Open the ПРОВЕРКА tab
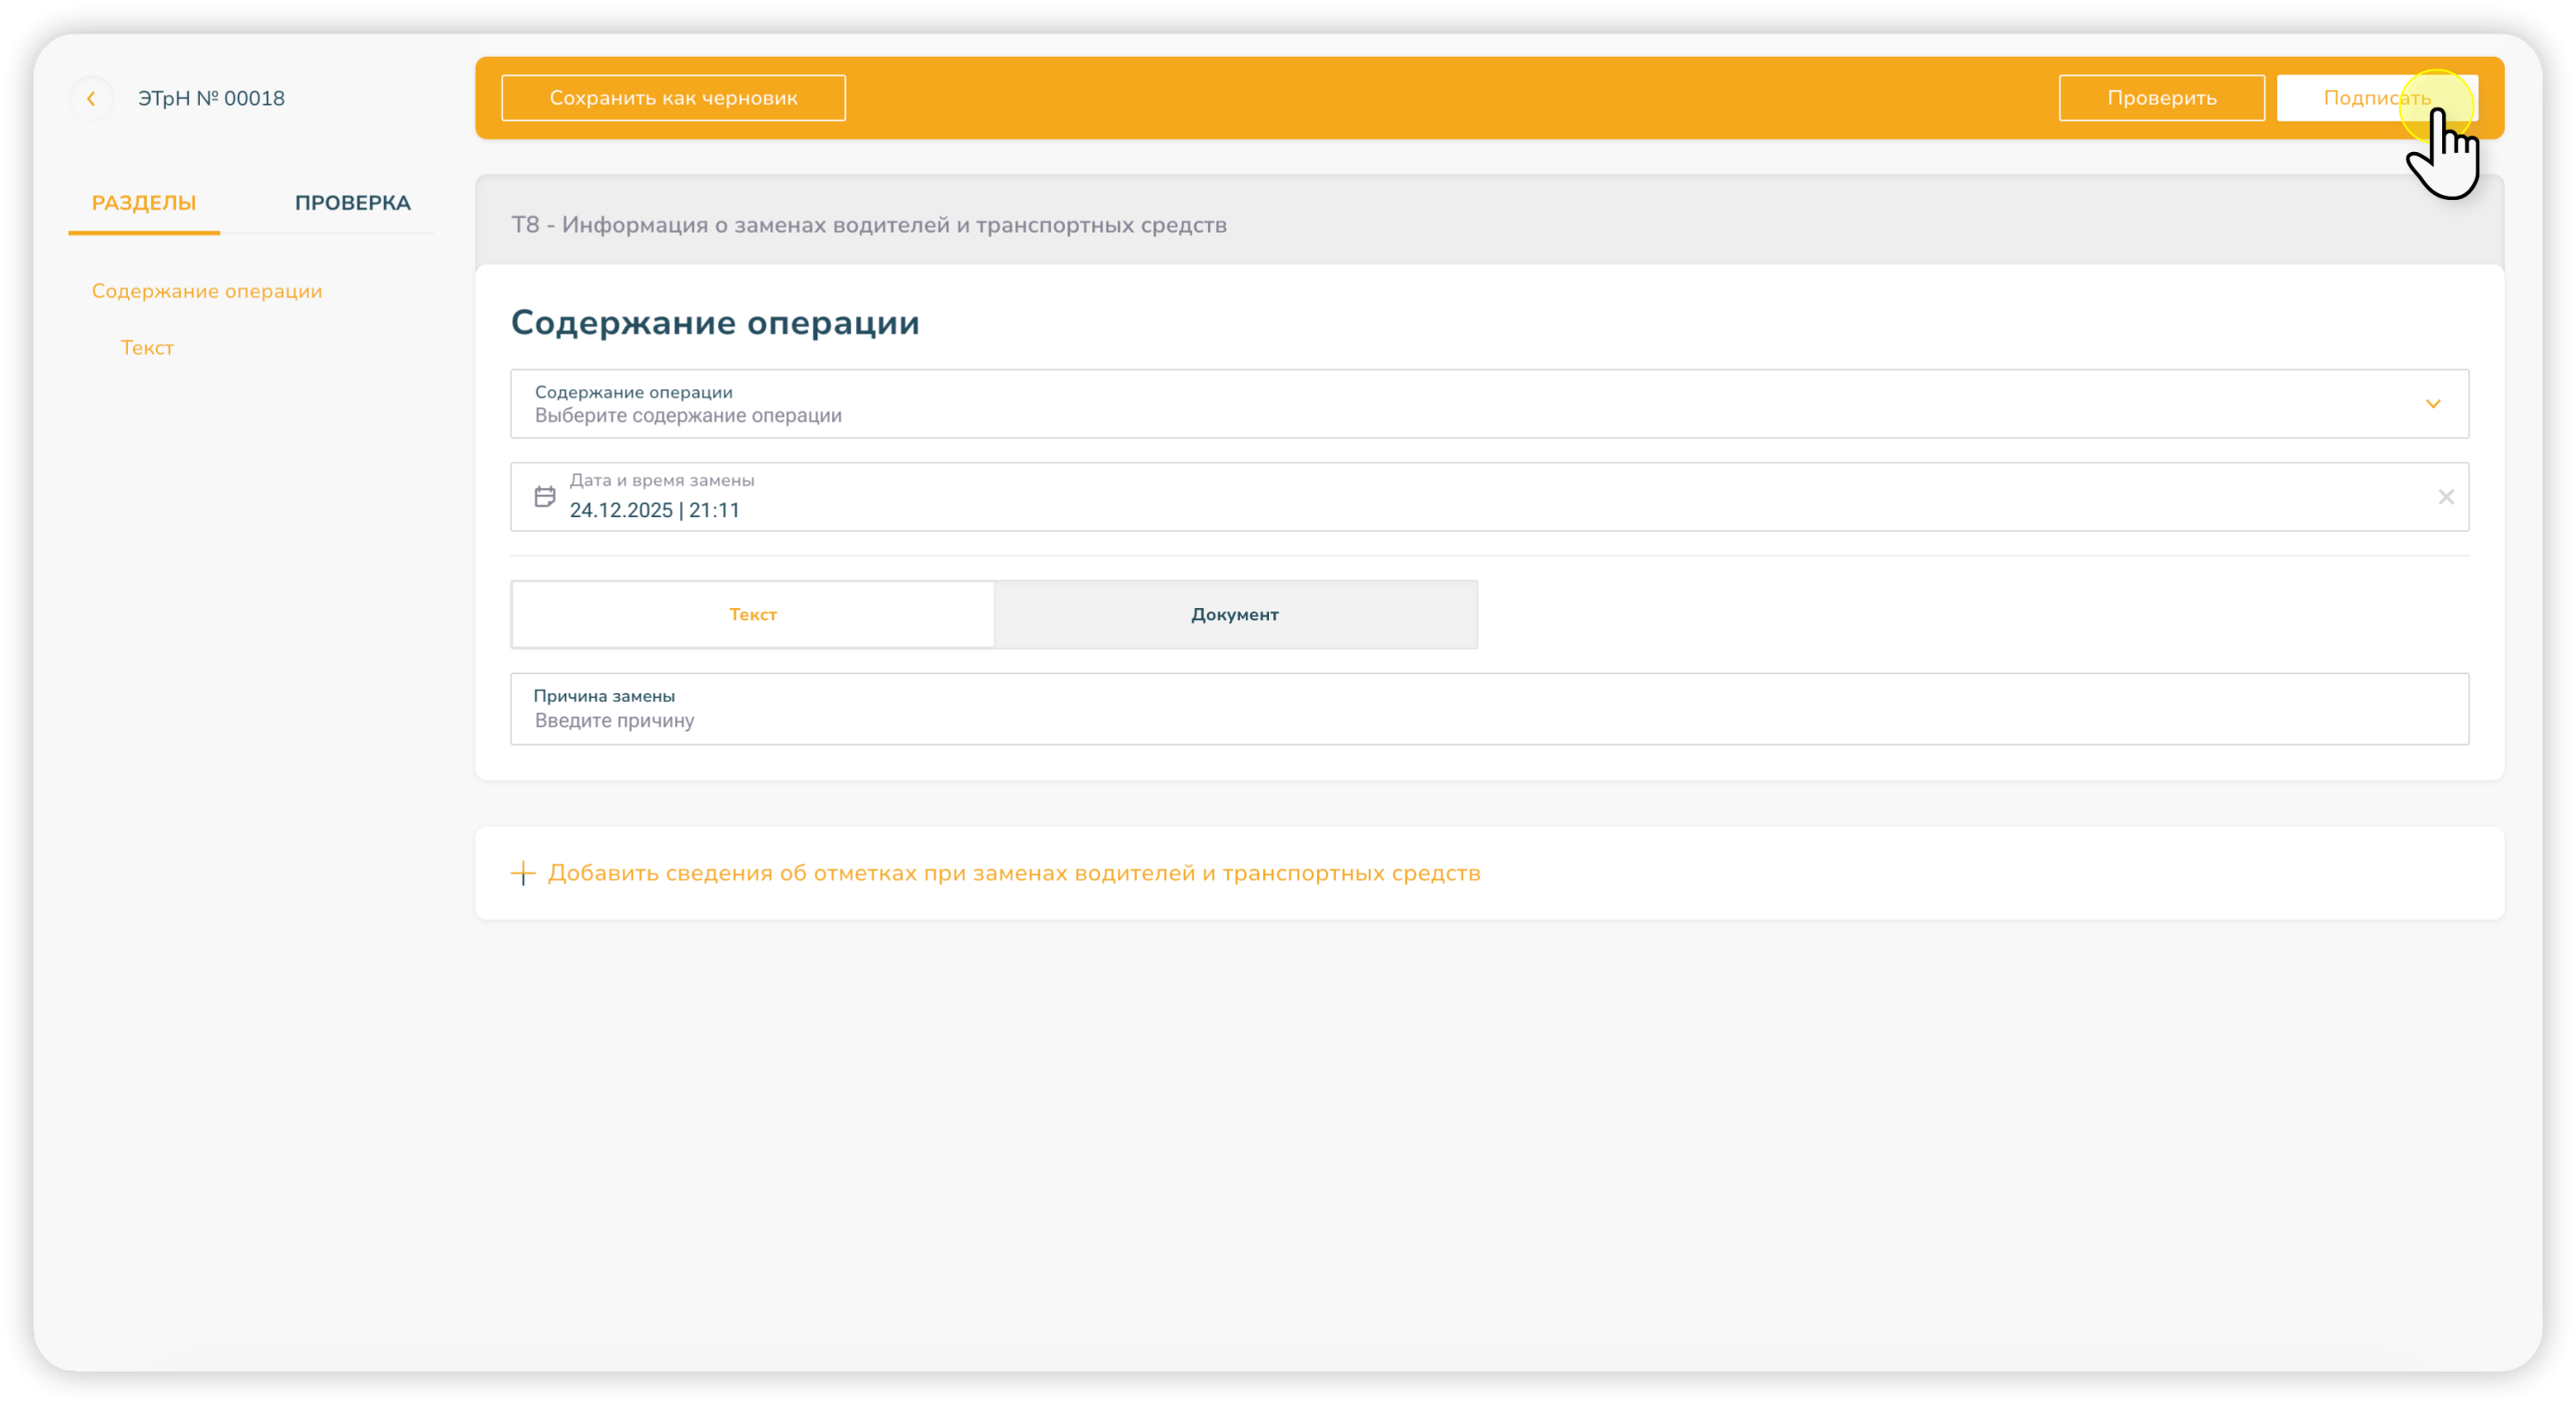The width and height of the screenshot is (2576, 1405). point(352,203)
